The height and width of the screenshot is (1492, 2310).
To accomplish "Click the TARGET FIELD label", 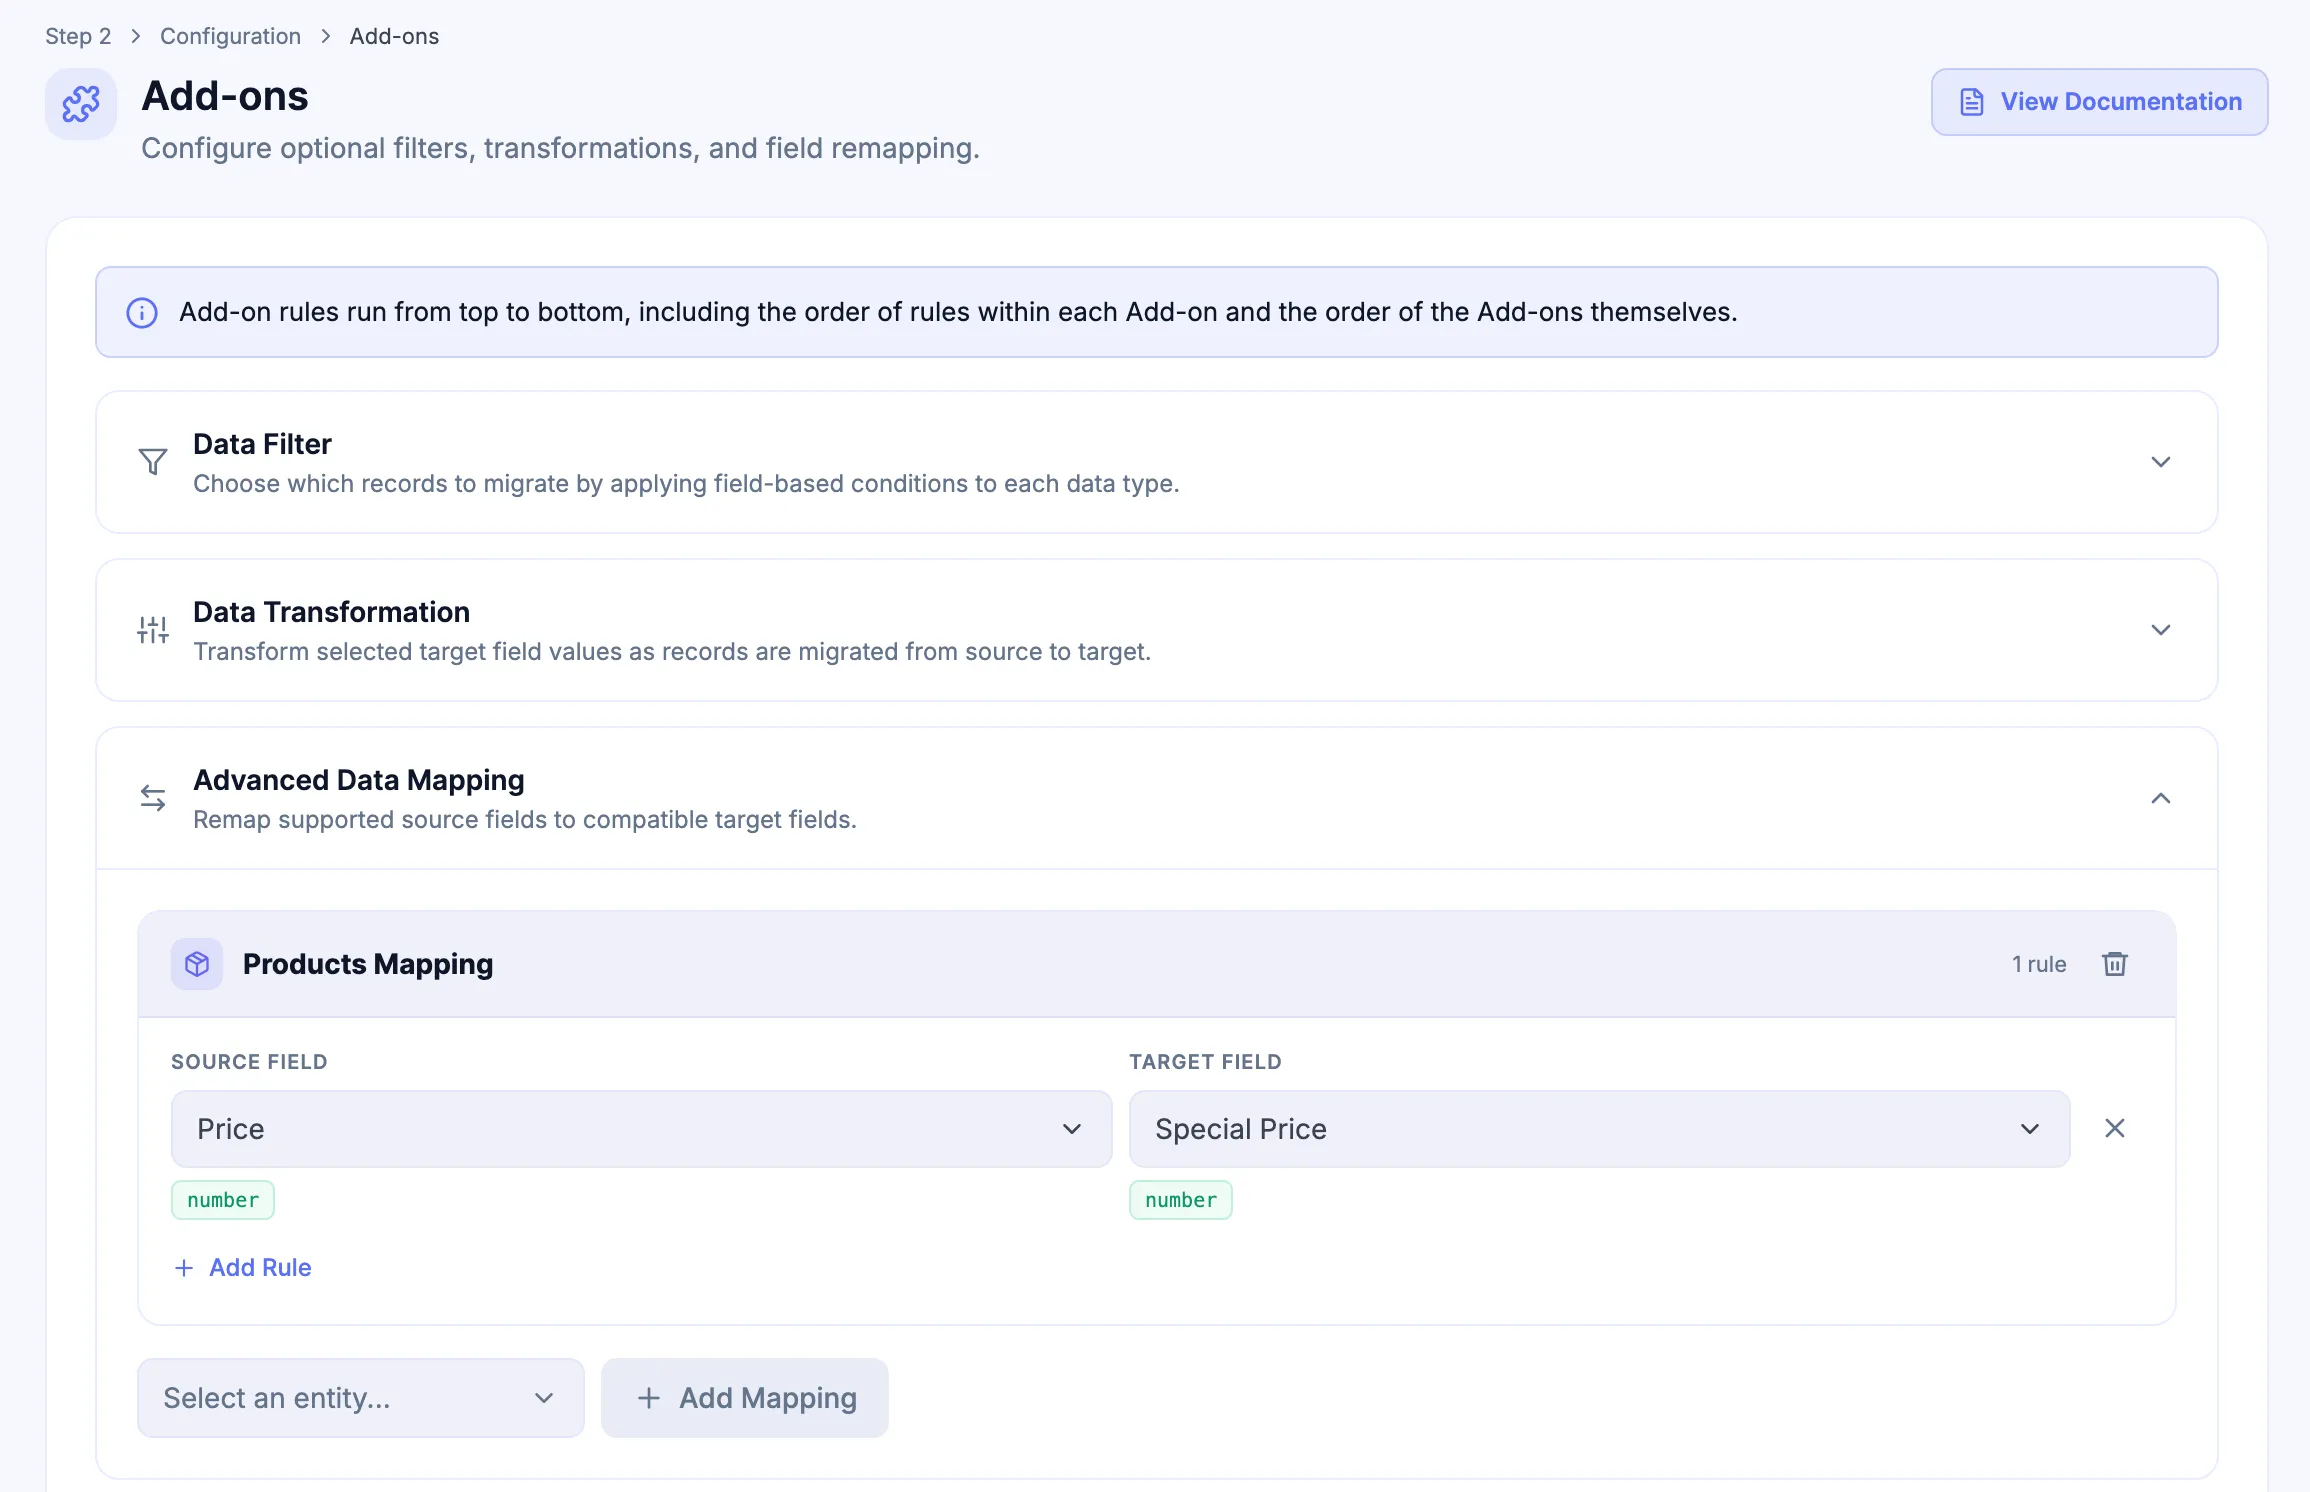I will [1205, 1062].
